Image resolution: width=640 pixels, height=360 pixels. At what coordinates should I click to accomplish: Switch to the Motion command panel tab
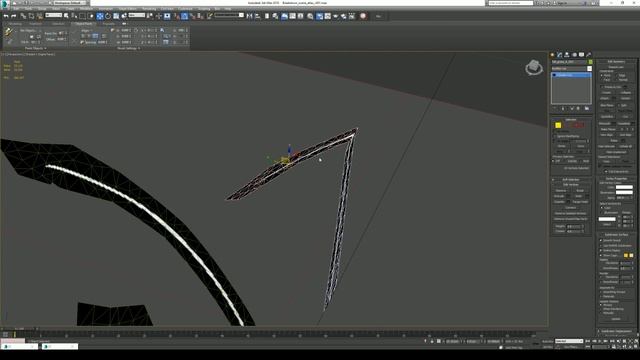pos(574,55)
